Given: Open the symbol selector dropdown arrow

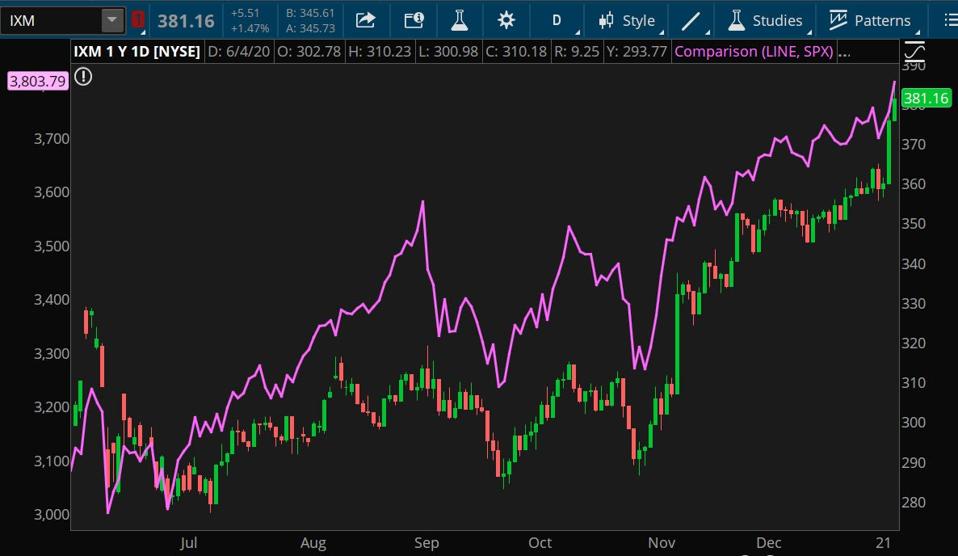Looking at the screenshot, I should point(112,21).
